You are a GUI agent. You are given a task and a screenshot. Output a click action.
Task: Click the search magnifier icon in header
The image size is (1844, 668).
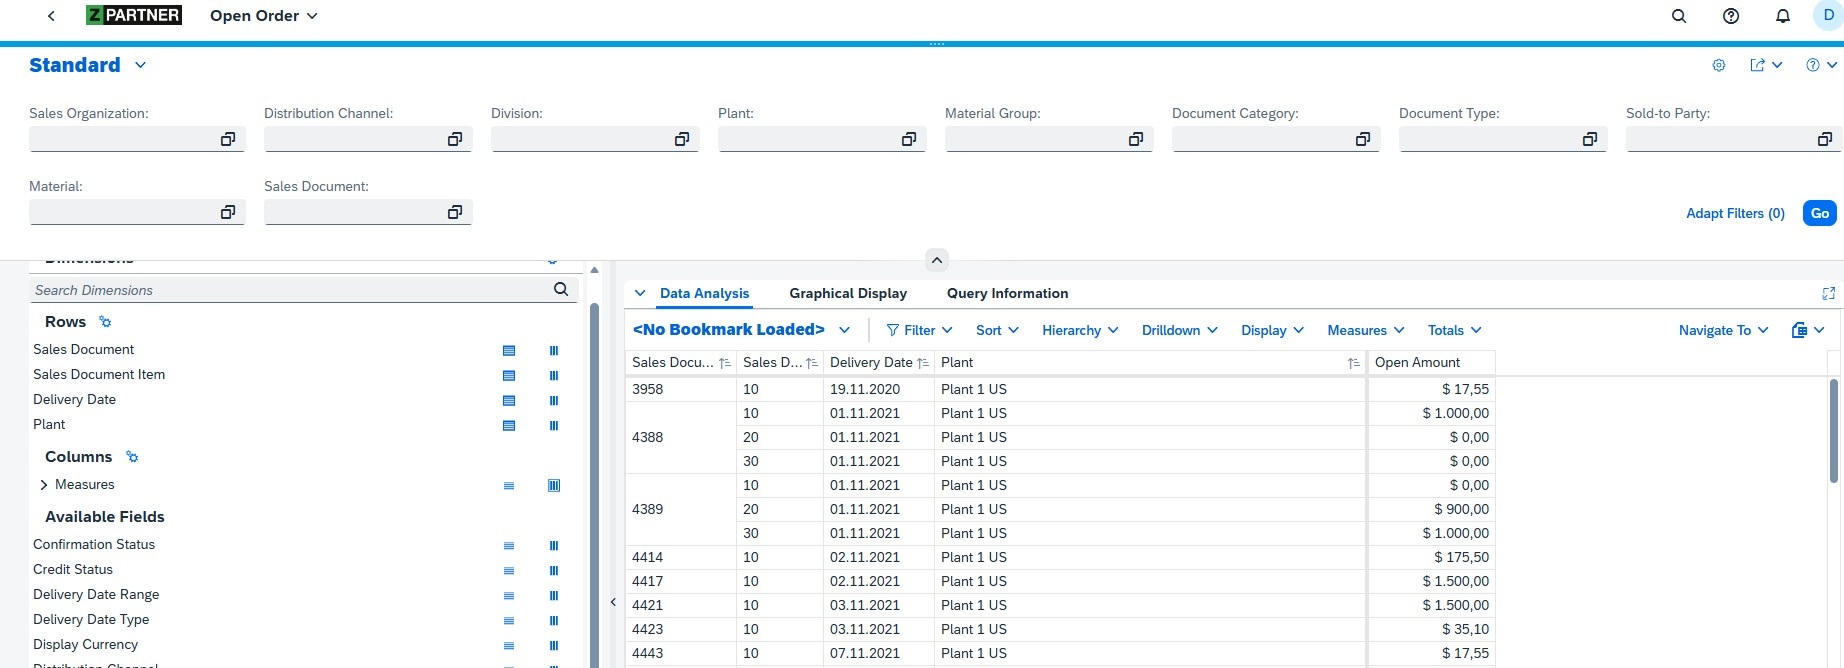pos(1679,16)
